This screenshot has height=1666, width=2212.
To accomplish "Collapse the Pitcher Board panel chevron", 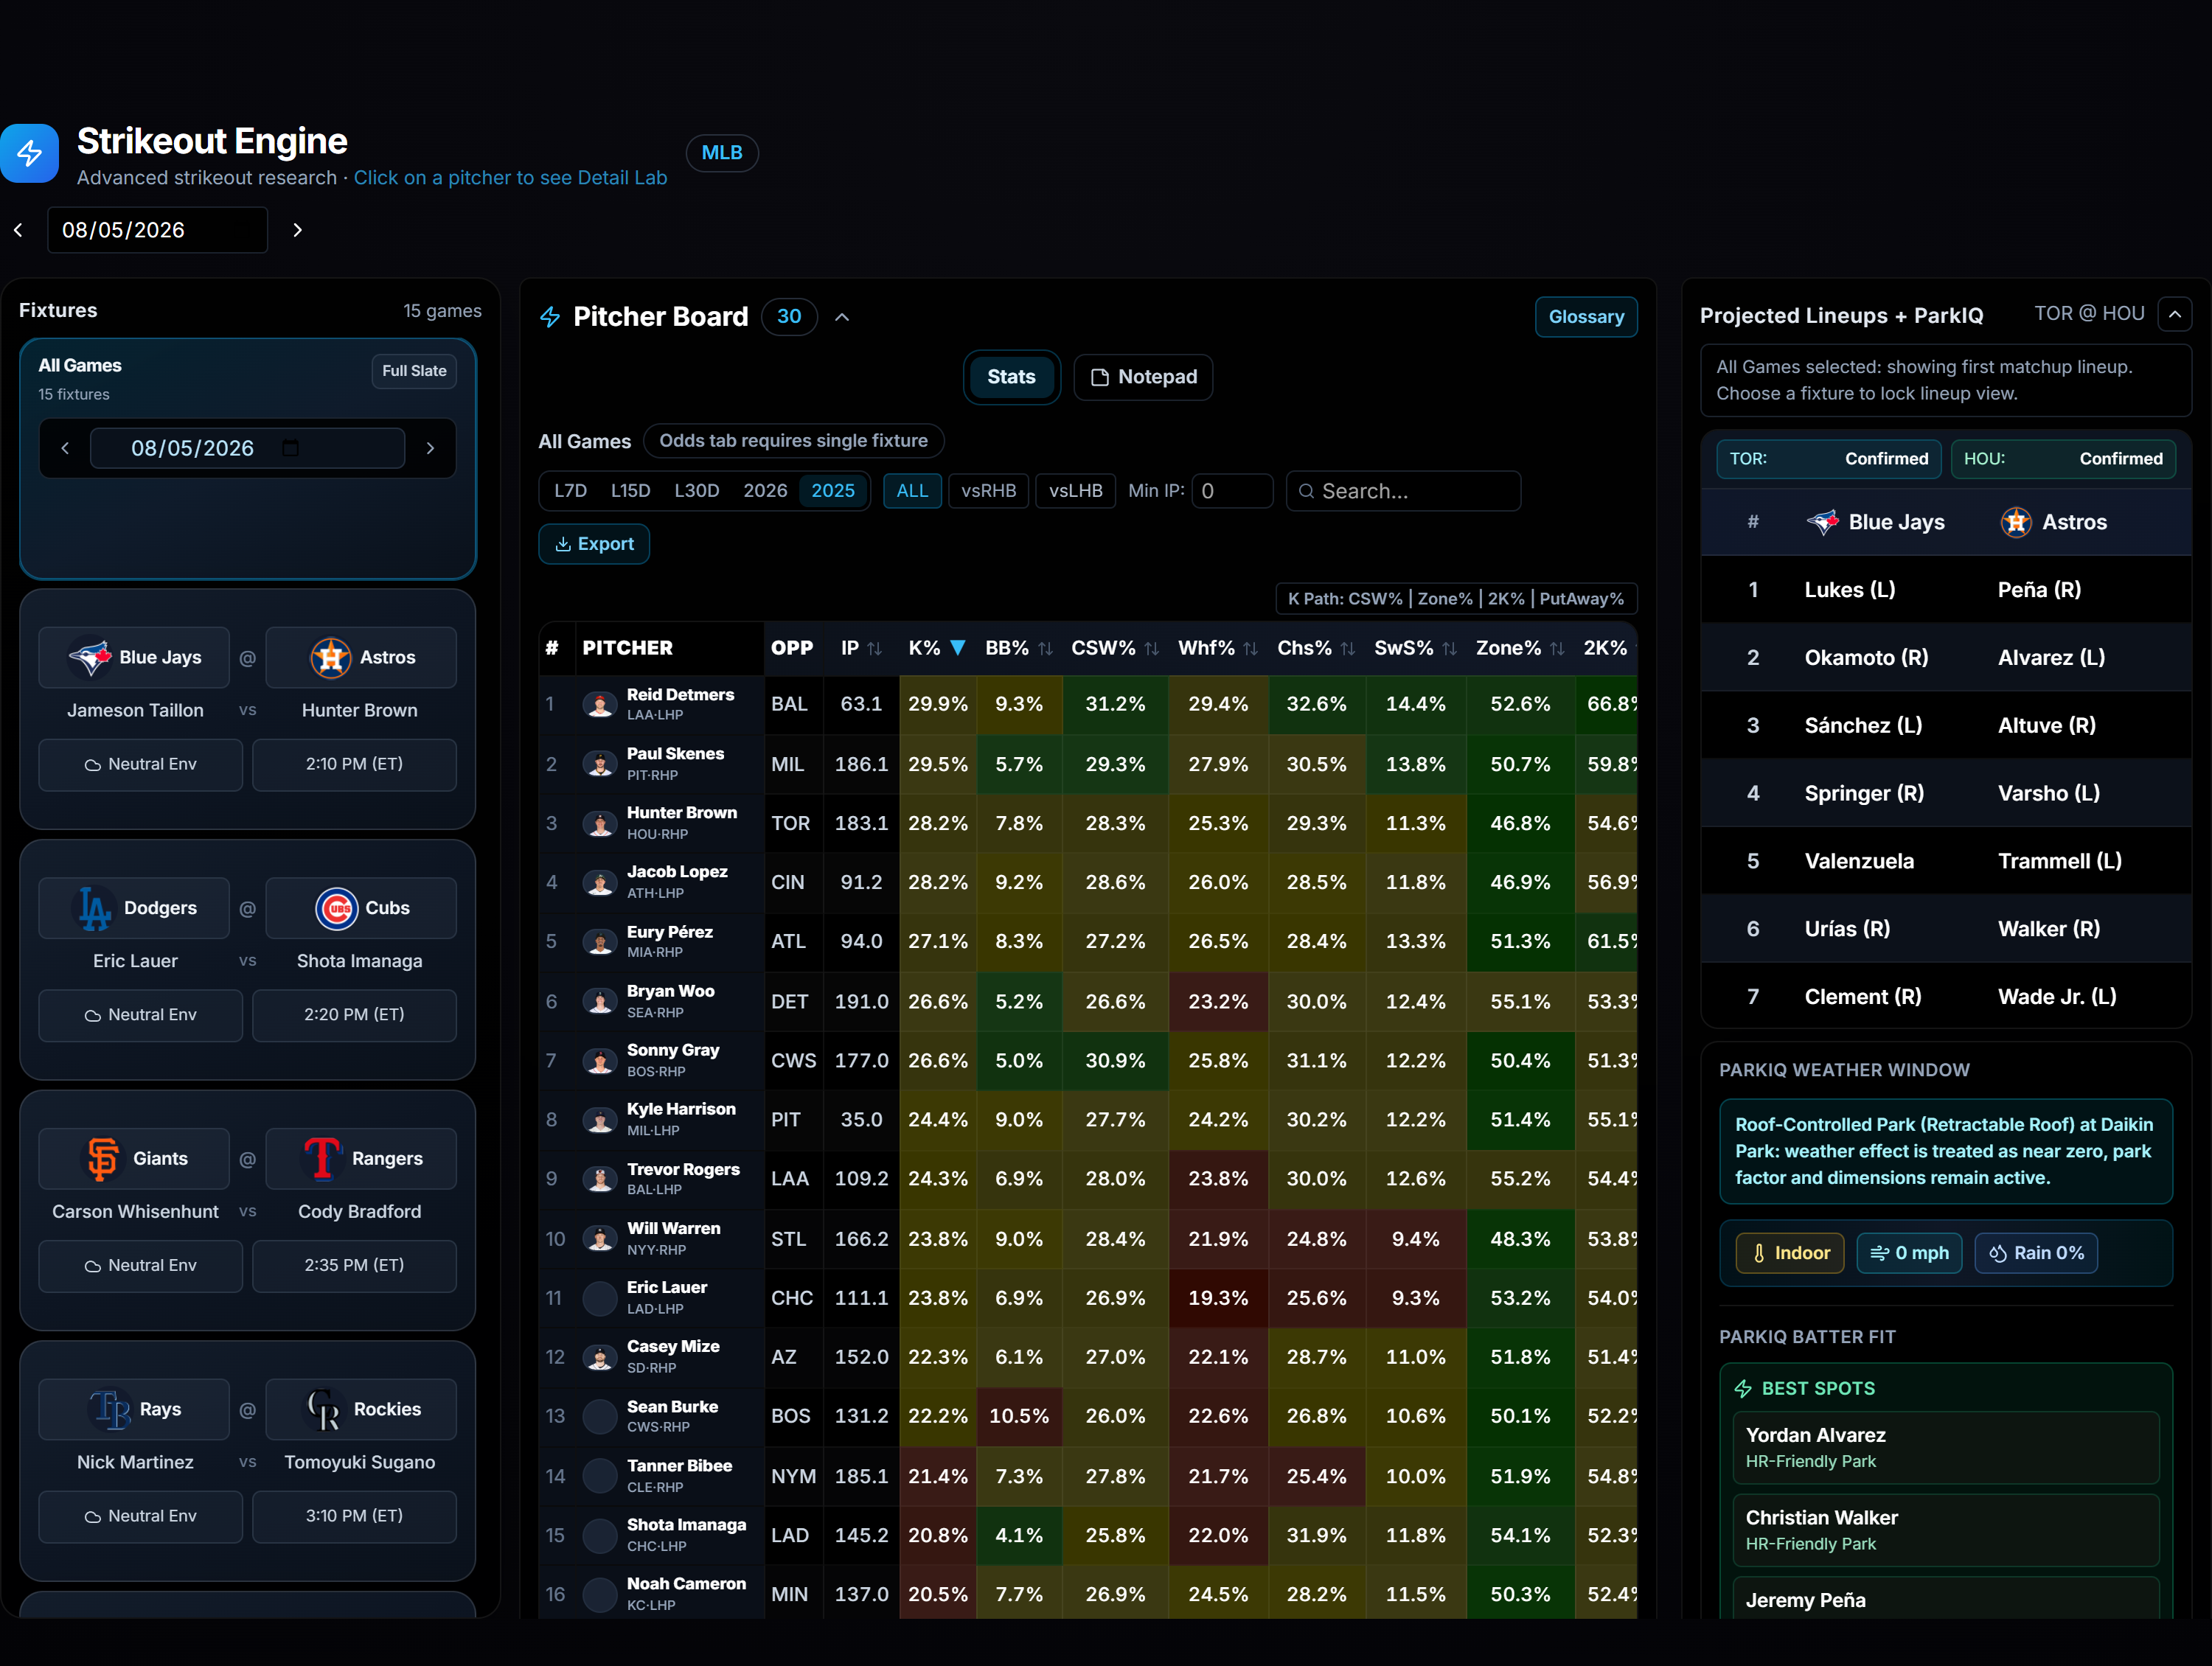I will click(x=842, y=317).
